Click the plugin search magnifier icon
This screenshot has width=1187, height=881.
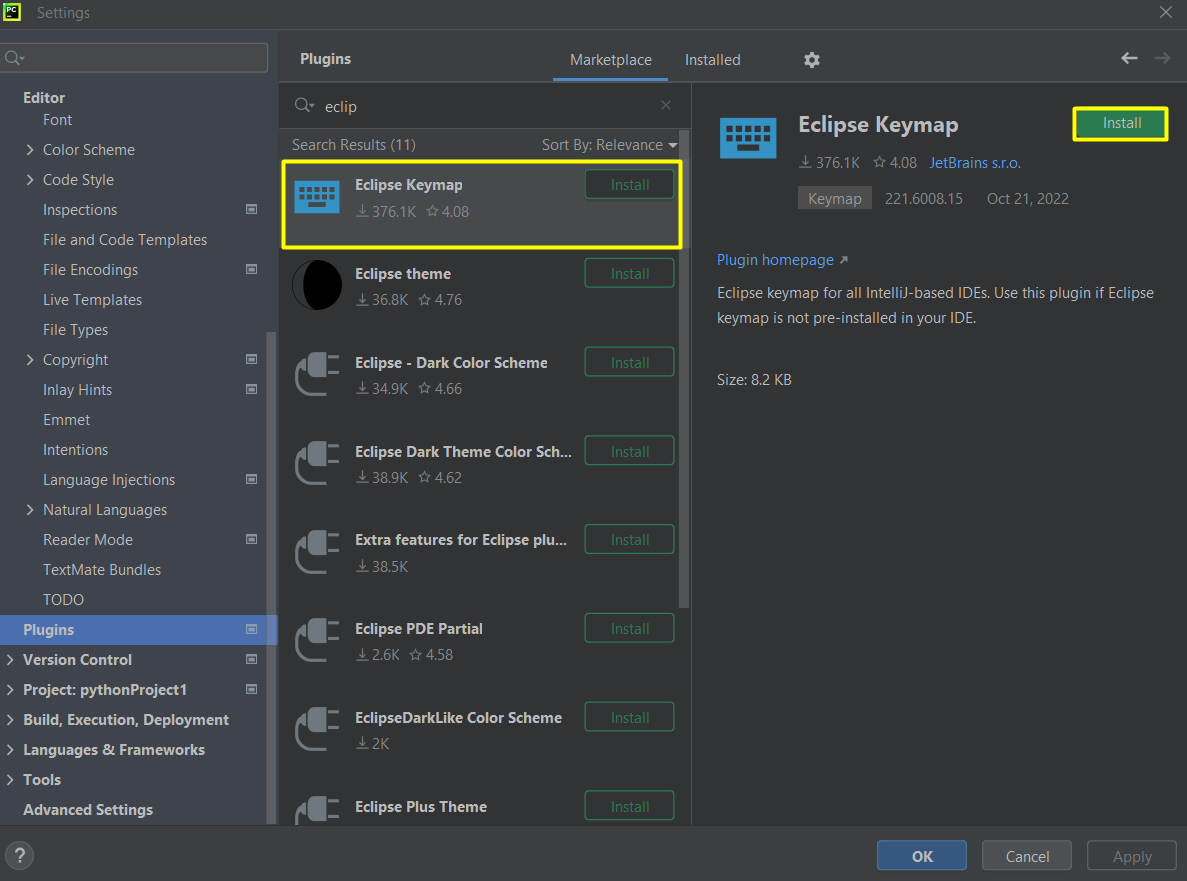click(x=304, y=106)
